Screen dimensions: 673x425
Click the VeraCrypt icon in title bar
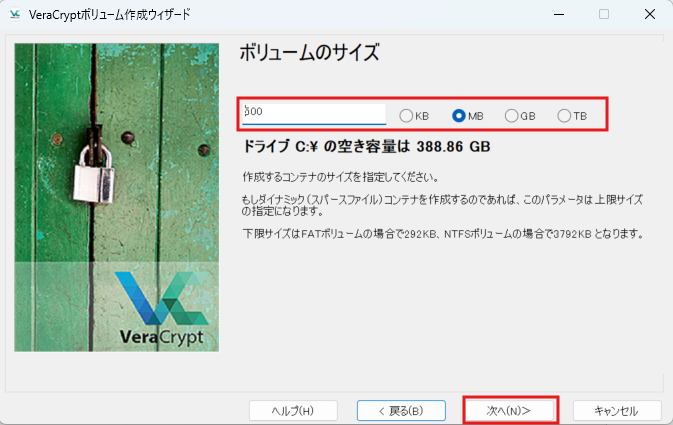click(x=15, y=14)
